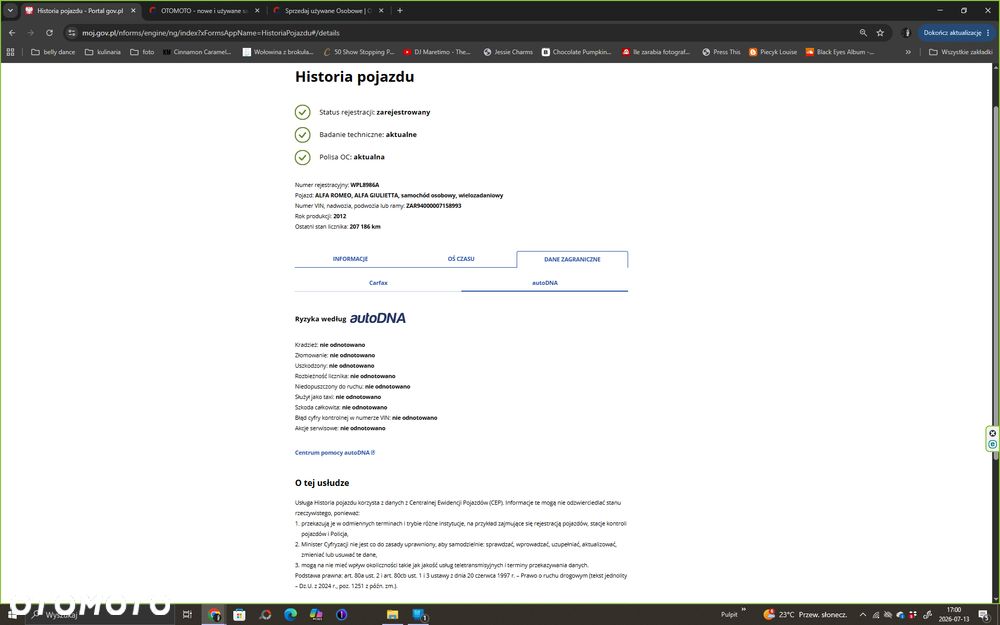Bookmark this page with the star icon

click(880, 33)
